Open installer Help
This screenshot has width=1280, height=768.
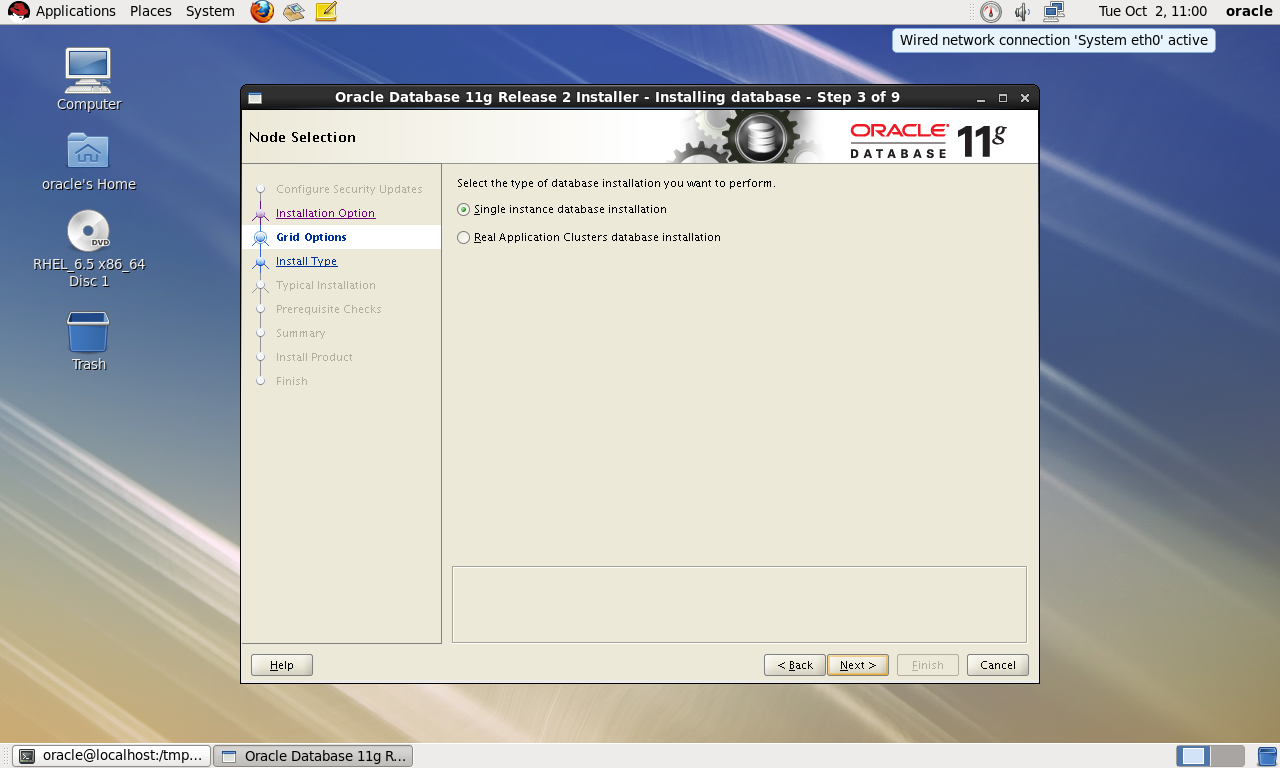(282, 665)
